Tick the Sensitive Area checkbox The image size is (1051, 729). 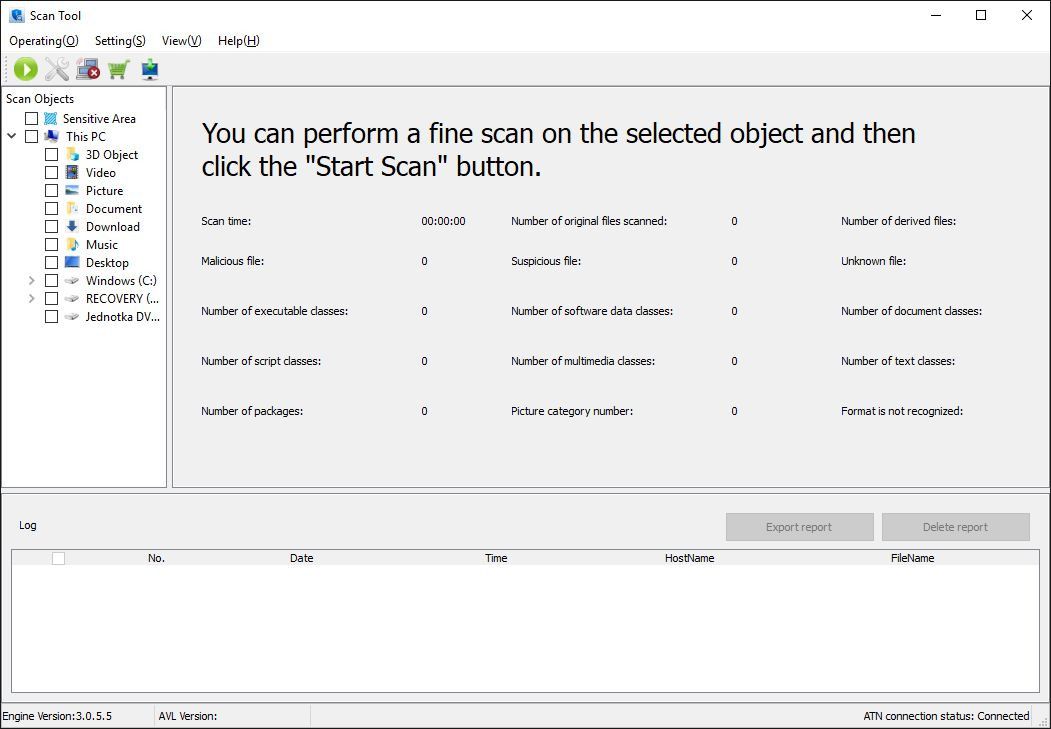[x=32, y=119]
